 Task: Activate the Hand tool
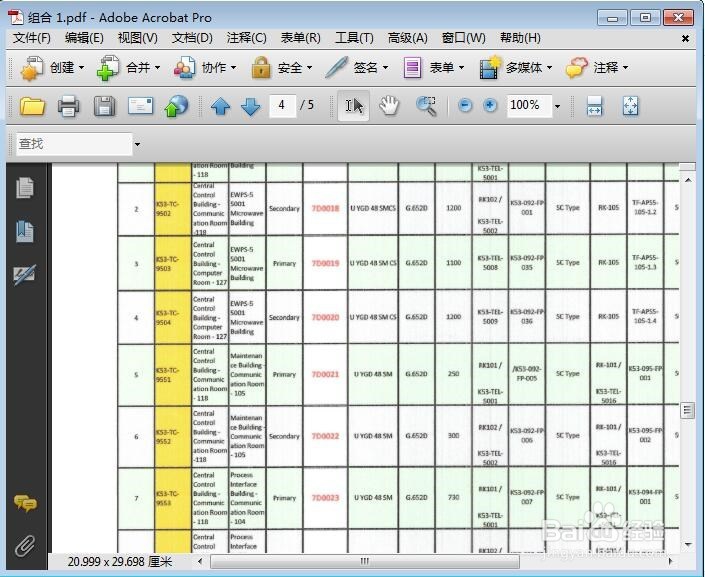(389, 106)
